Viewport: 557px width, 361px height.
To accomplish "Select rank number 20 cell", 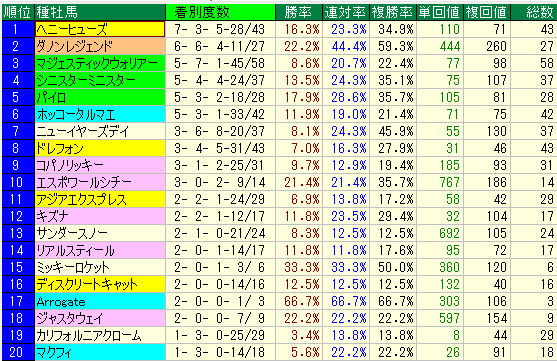I will (18, 352).
